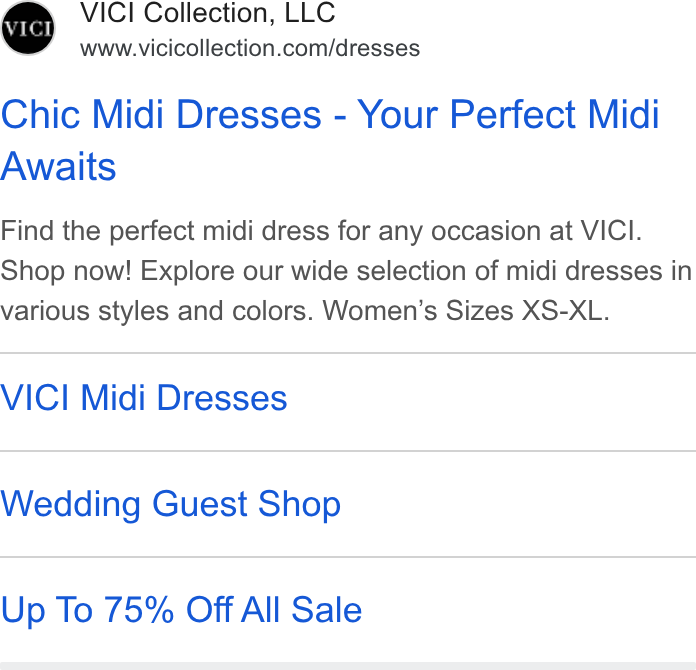Click the ad description starting Find the perfect
This screenshot has width=696, height=670.
coord(346,271)
